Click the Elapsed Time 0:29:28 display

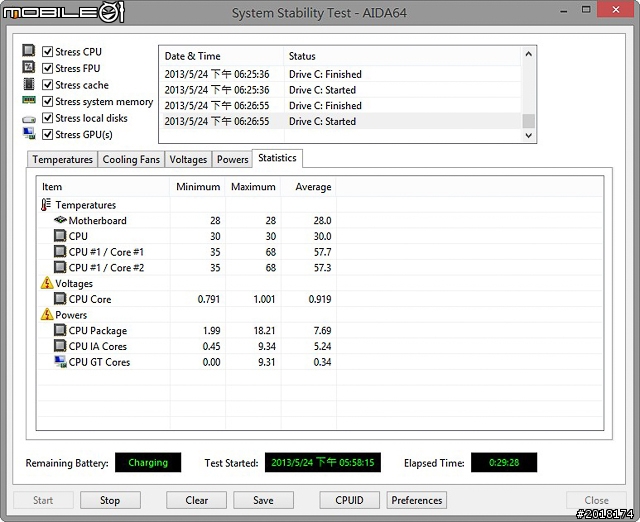click(504, 462)
